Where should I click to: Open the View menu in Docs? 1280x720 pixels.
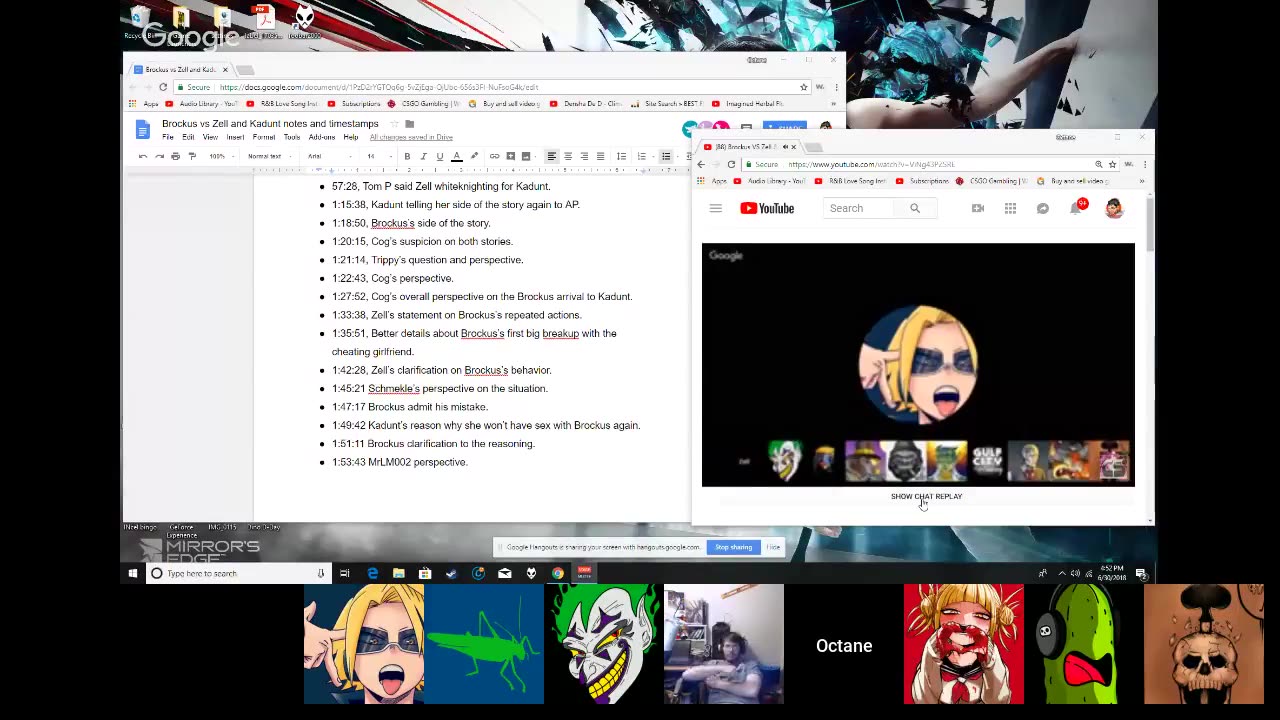pyautogui.click(x=210, y=137)
